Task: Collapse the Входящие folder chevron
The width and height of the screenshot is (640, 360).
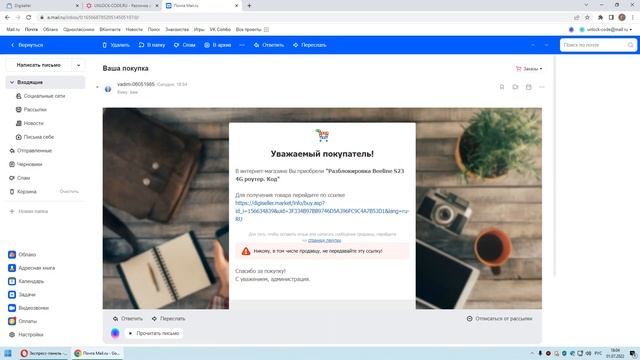Action: point(12,82)
